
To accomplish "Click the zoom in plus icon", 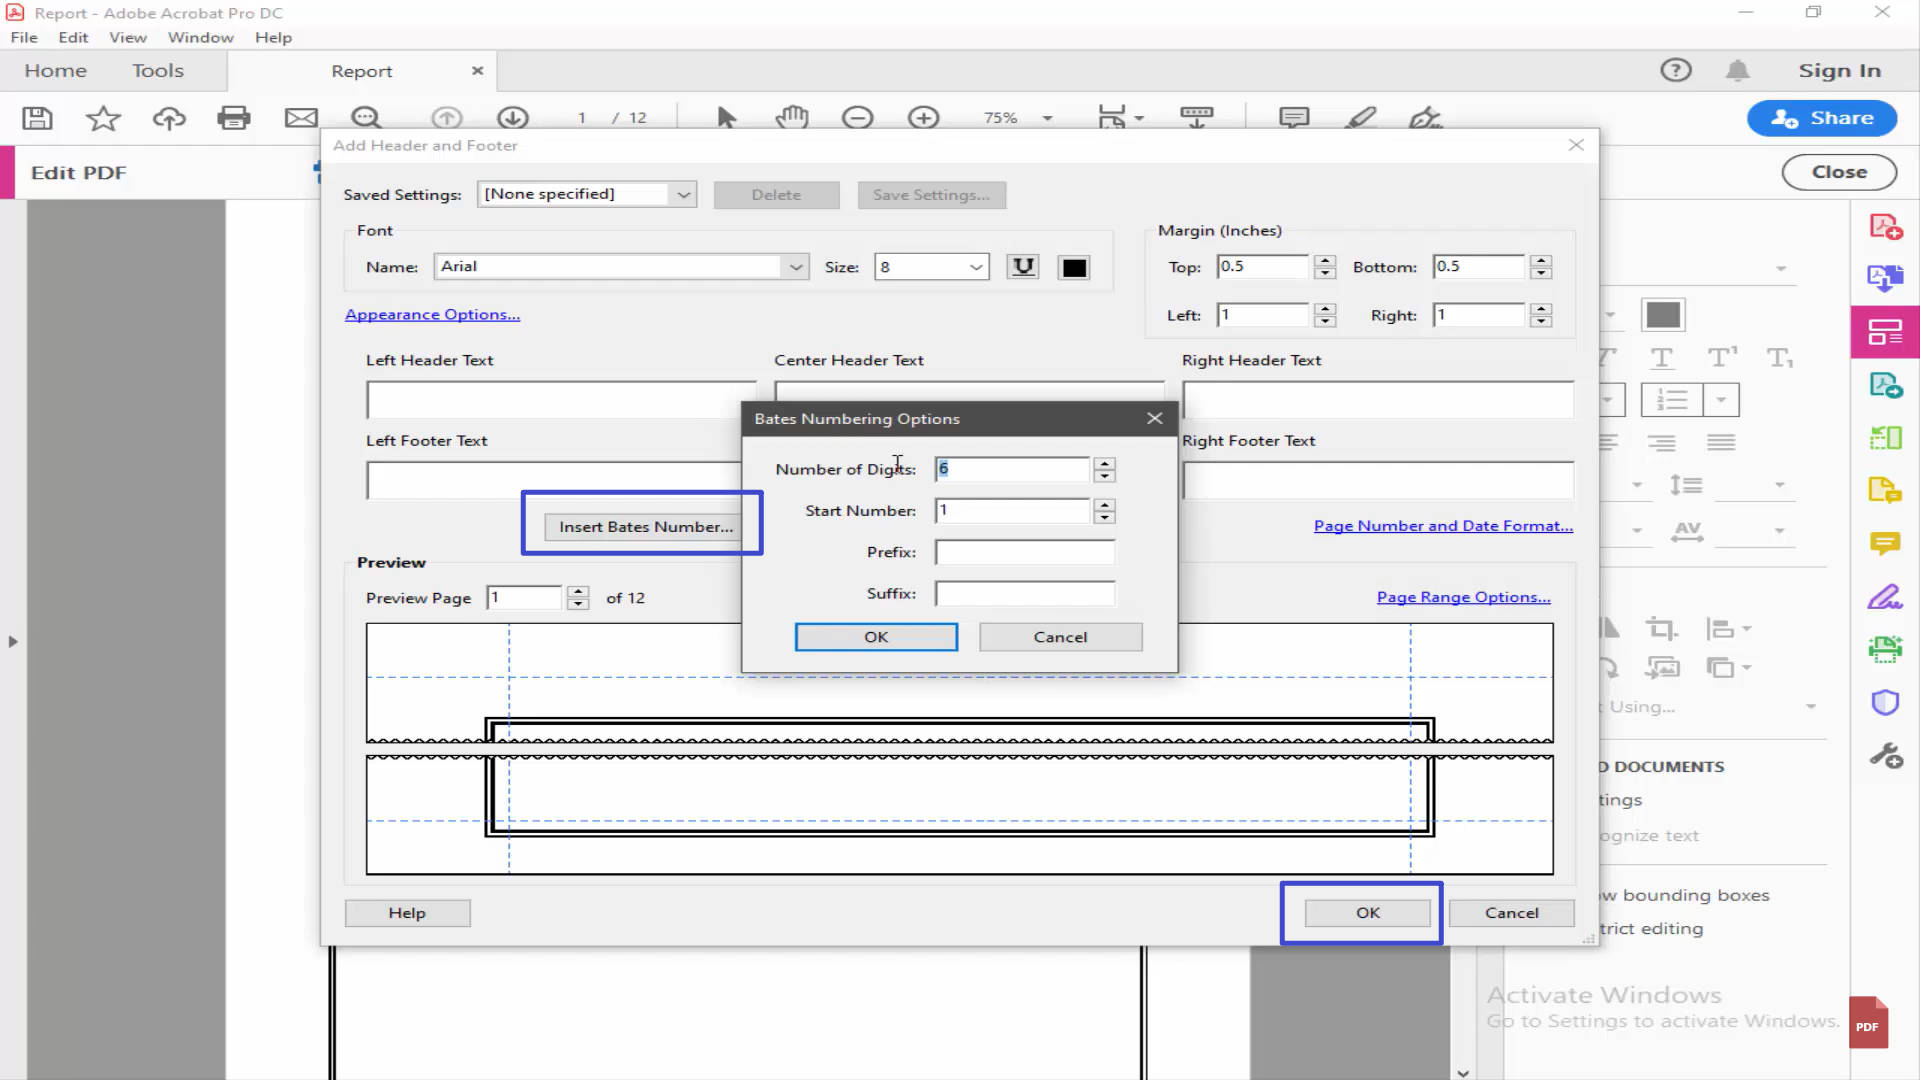I will 923,118.
